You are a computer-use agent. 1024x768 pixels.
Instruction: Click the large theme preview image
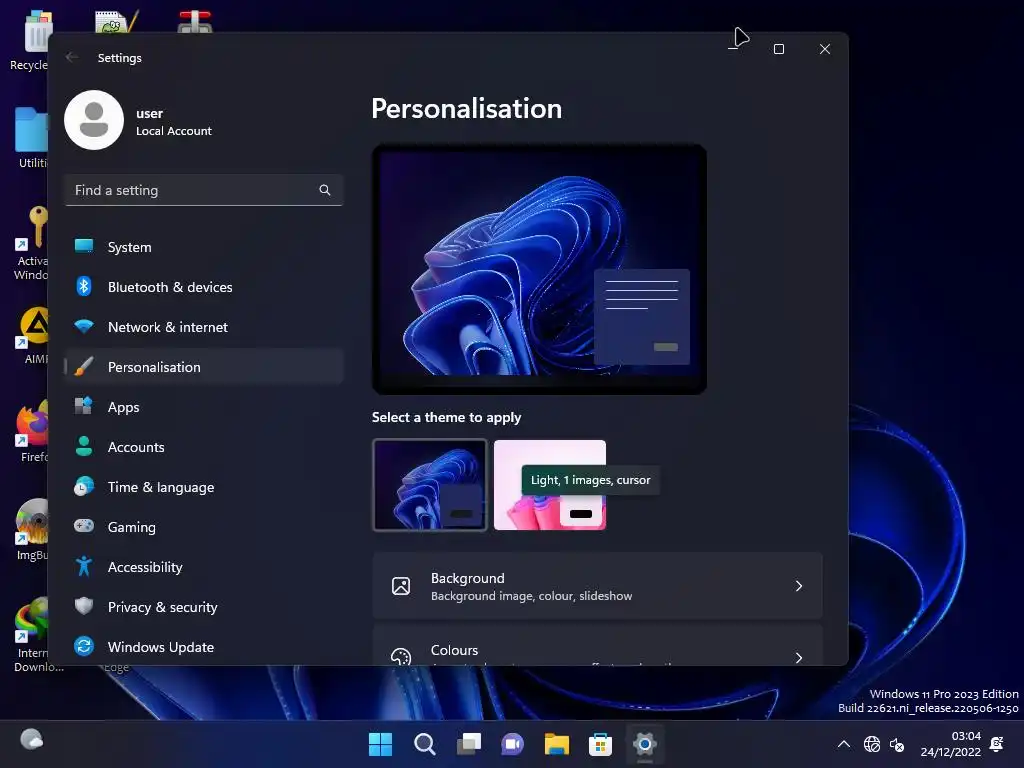tap(539, 269)
